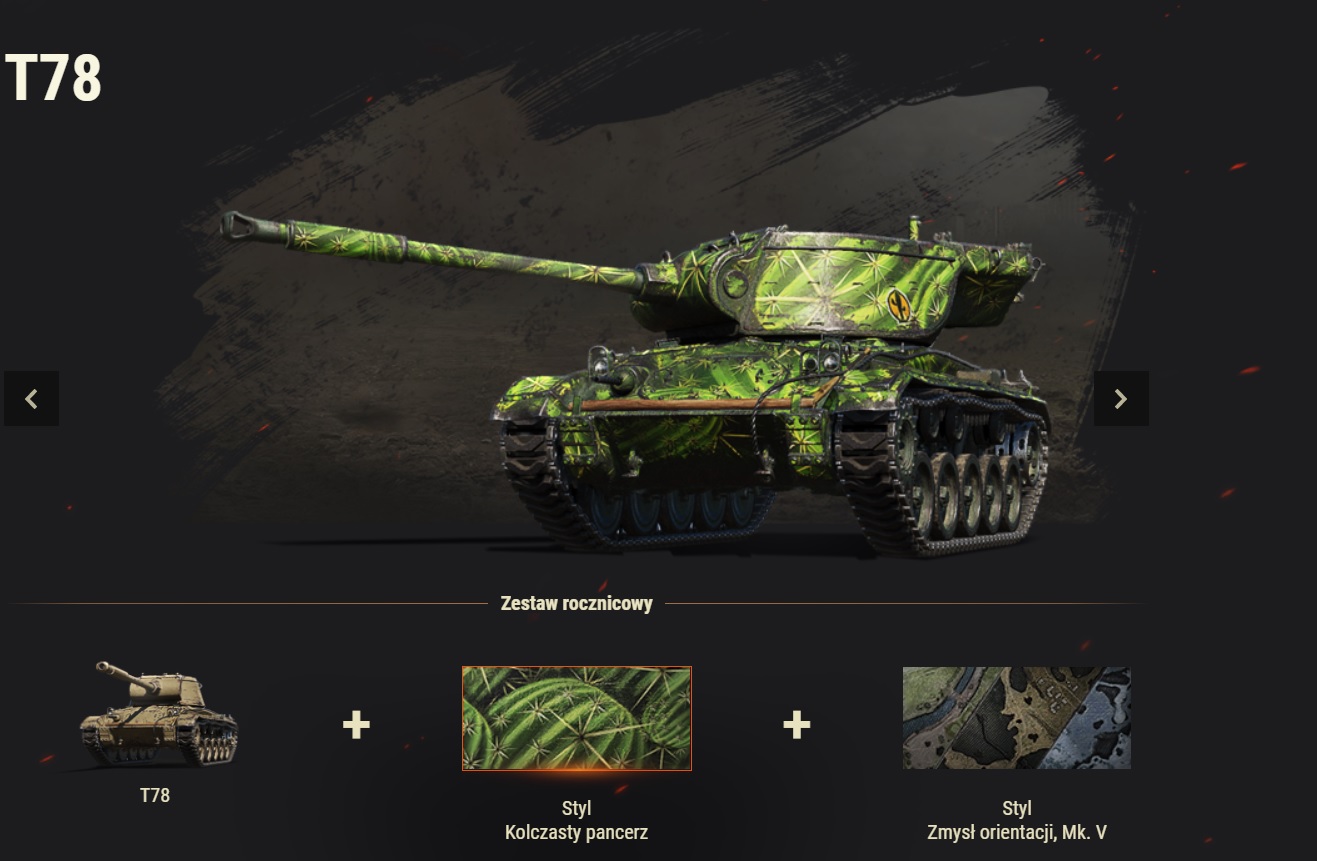The height and width of the screenshot is (861, 1317).
Task: Click the large T78 page heading
Action: [x=54, y=79]
